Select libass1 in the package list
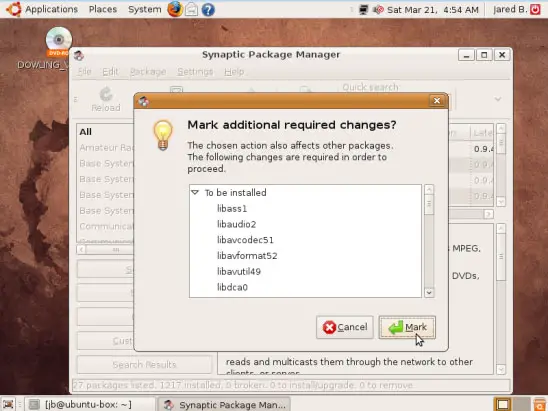 click(x=232, y=209)
